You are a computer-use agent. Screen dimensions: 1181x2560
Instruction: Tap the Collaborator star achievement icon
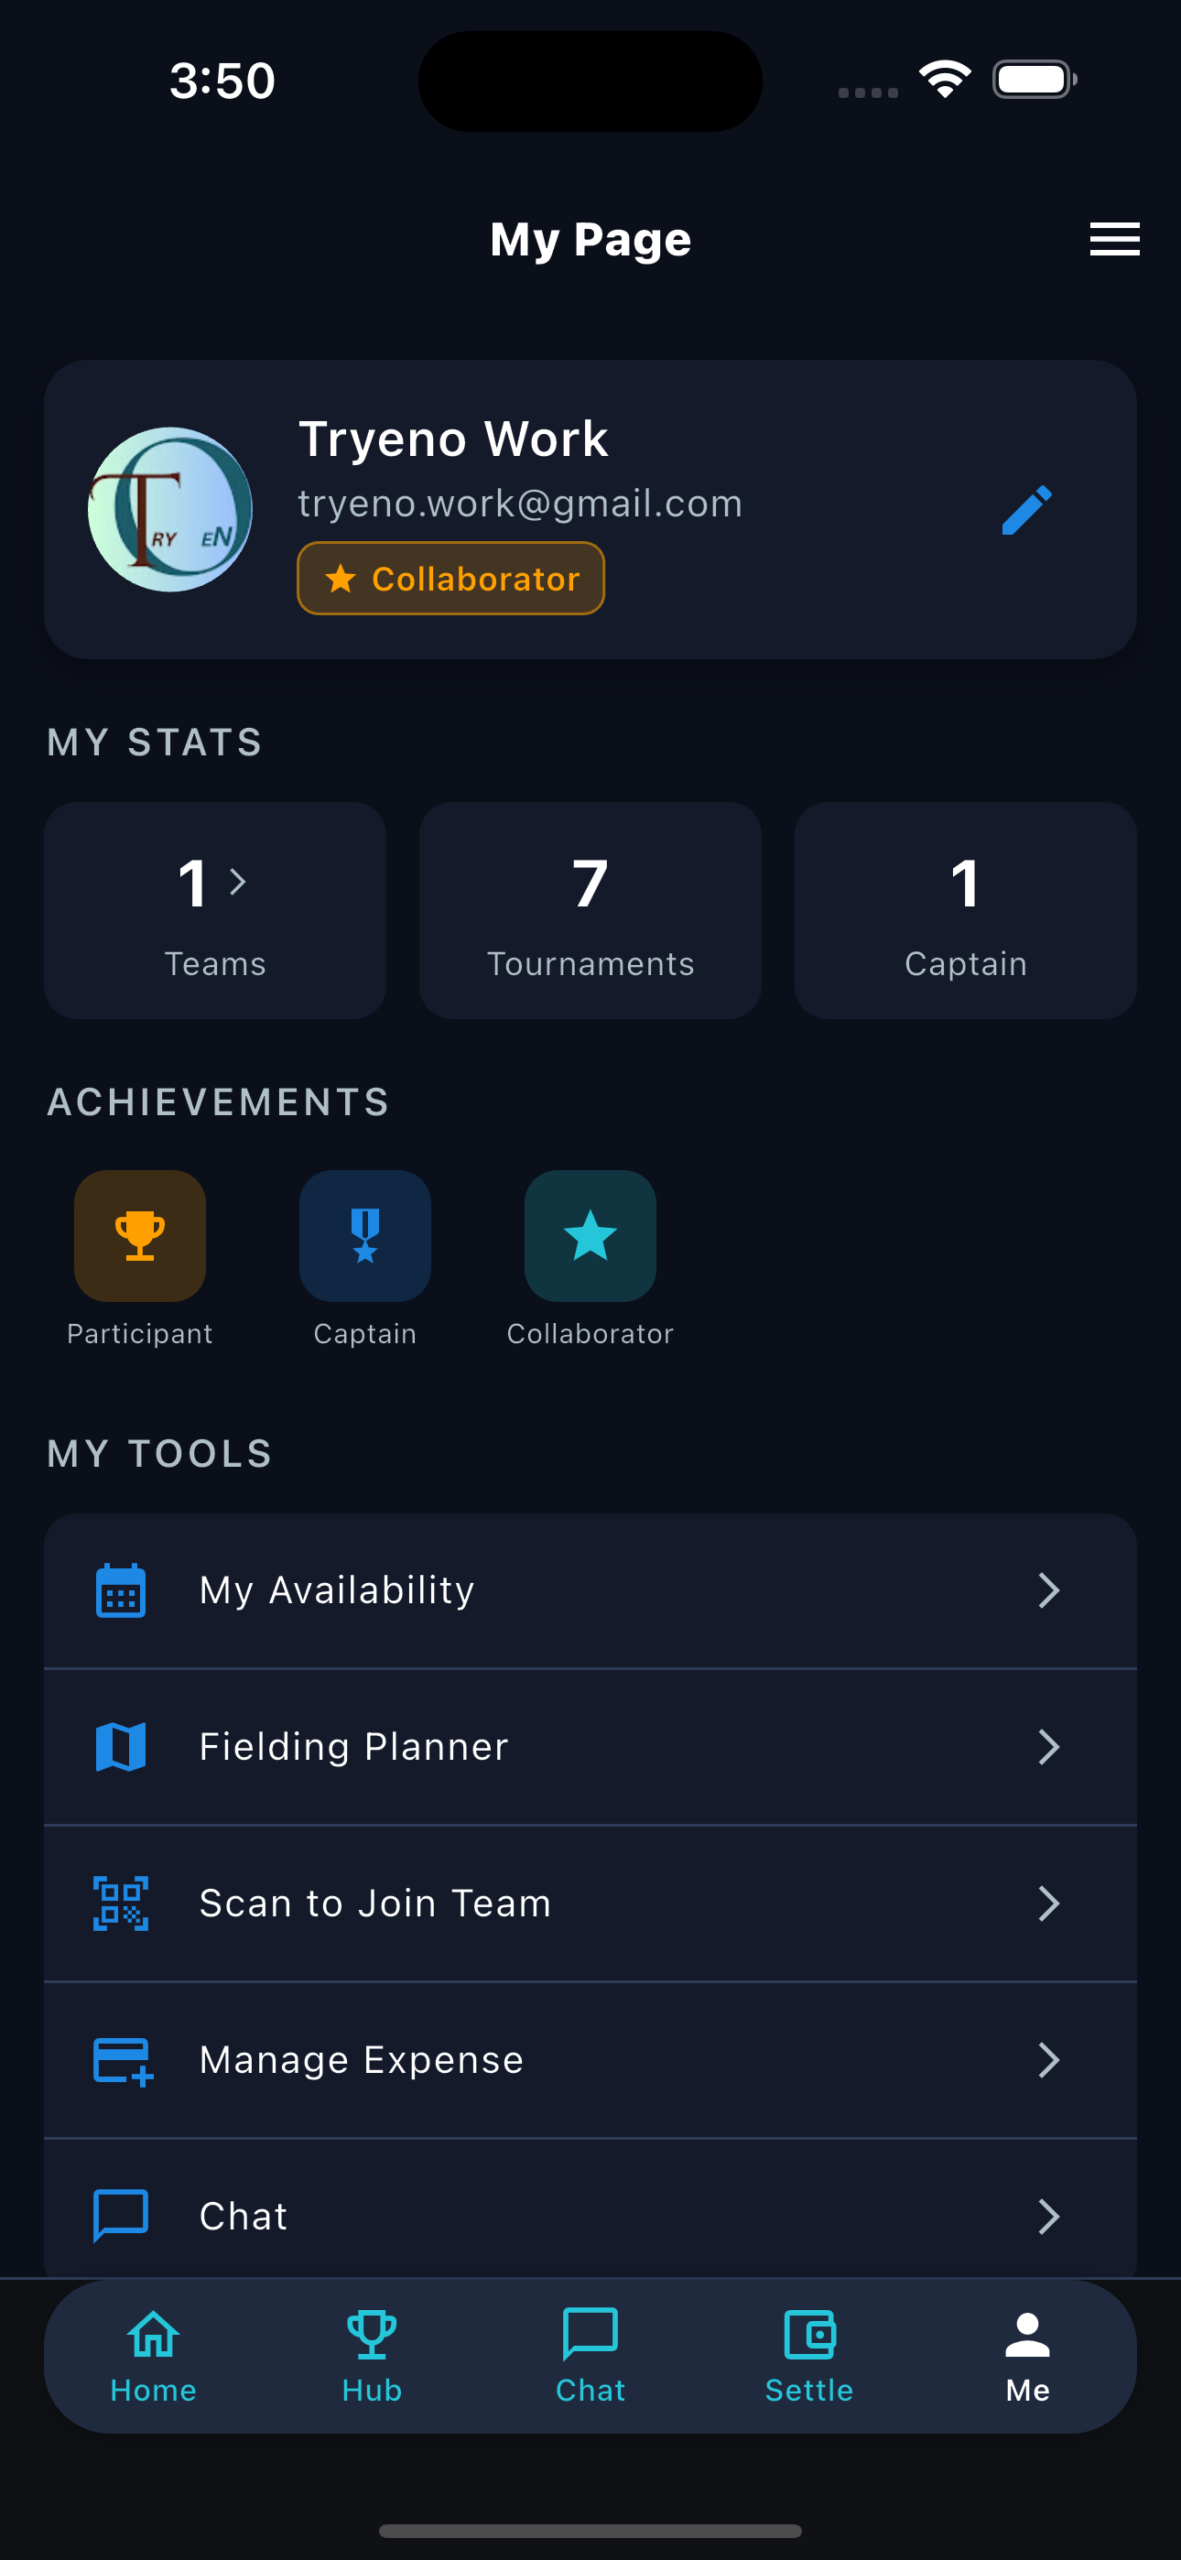pyautogui.click(x=590, y=1236)
